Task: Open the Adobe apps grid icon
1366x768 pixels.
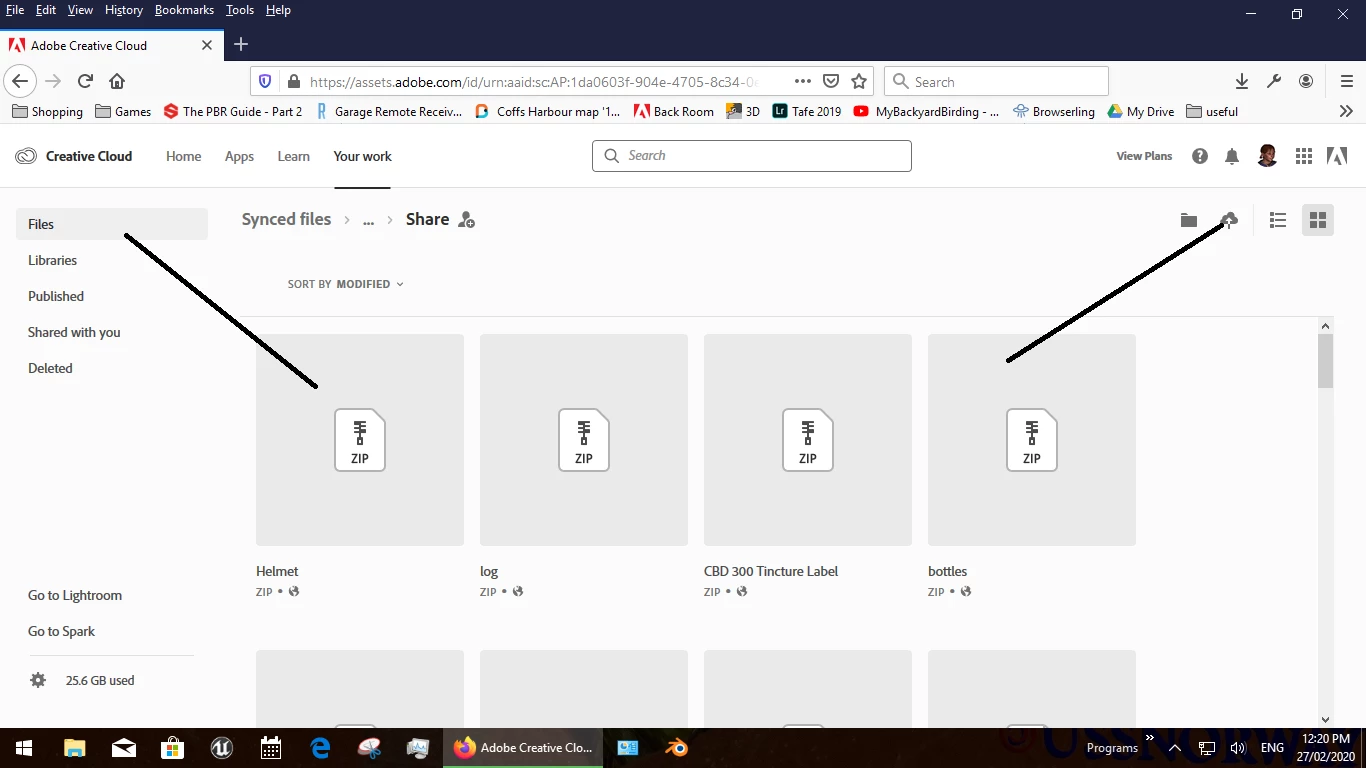Action: click(1303, 156)
